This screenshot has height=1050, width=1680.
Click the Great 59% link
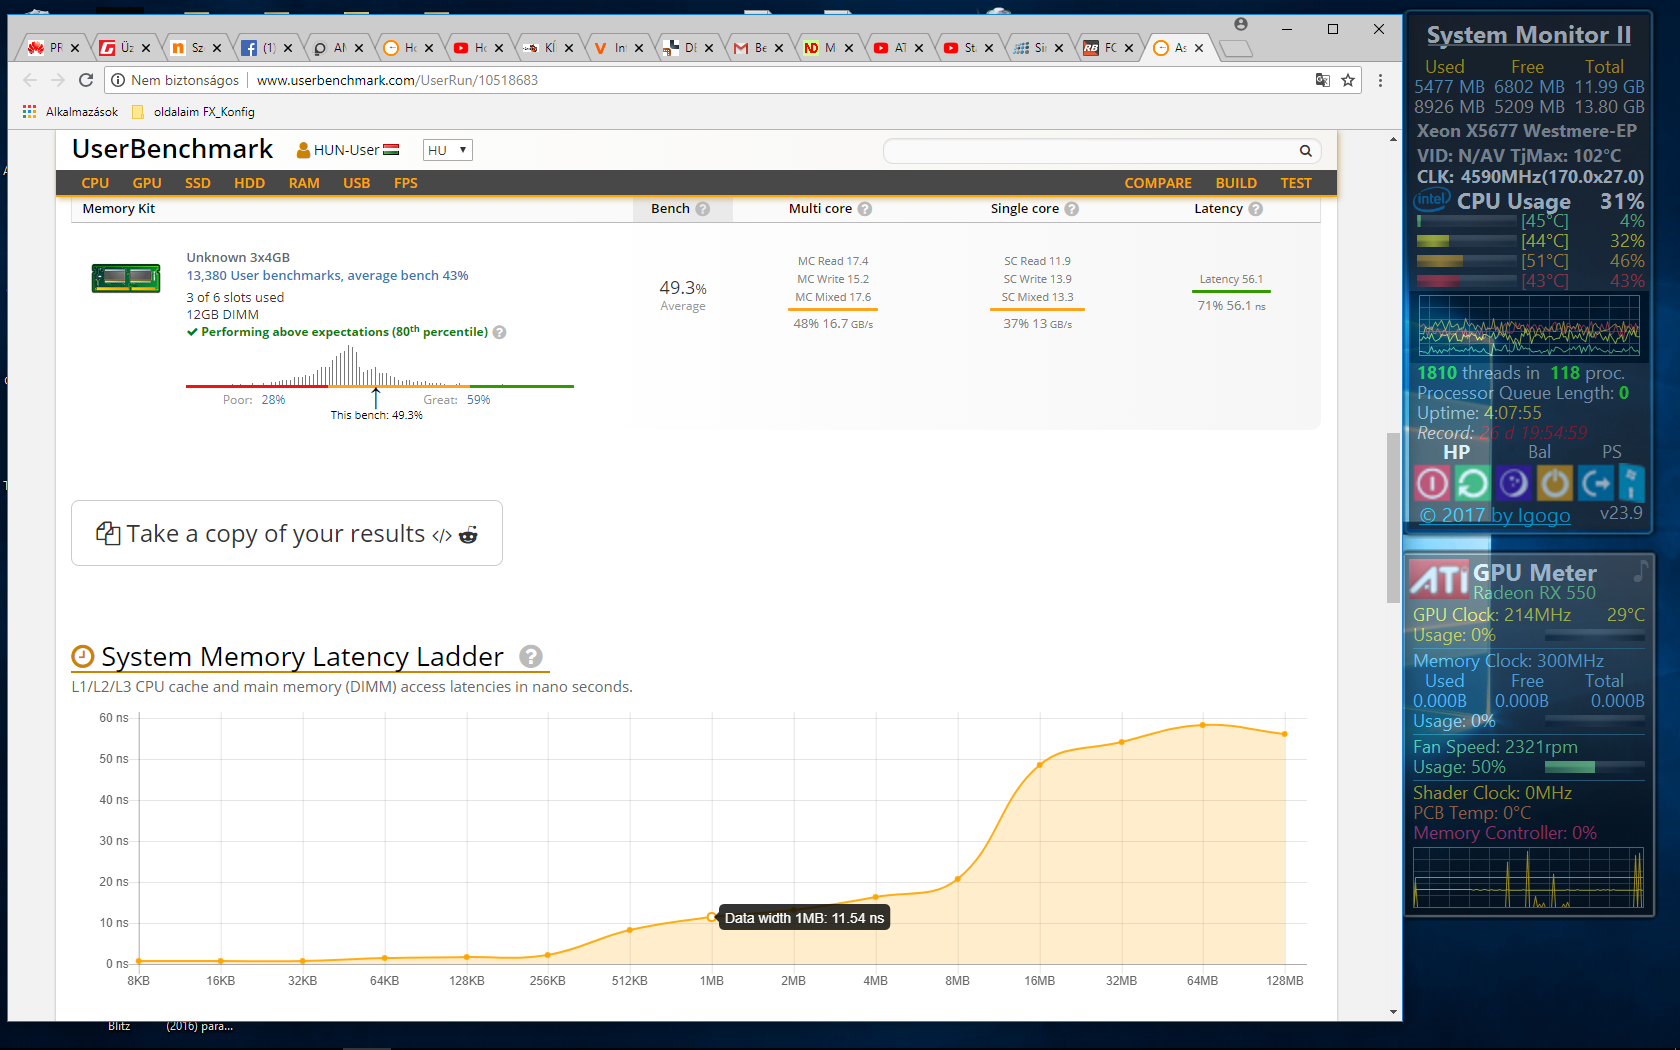pyautogui.click(x=457, y=400)
